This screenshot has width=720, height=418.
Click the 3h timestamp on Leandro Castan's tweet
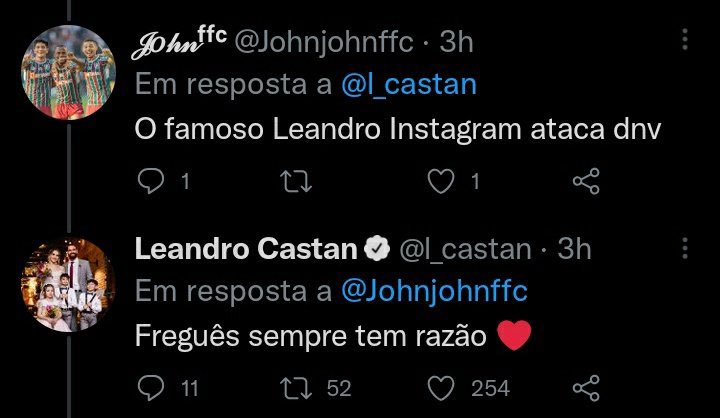pyautogui.click(x=573, y=248)
